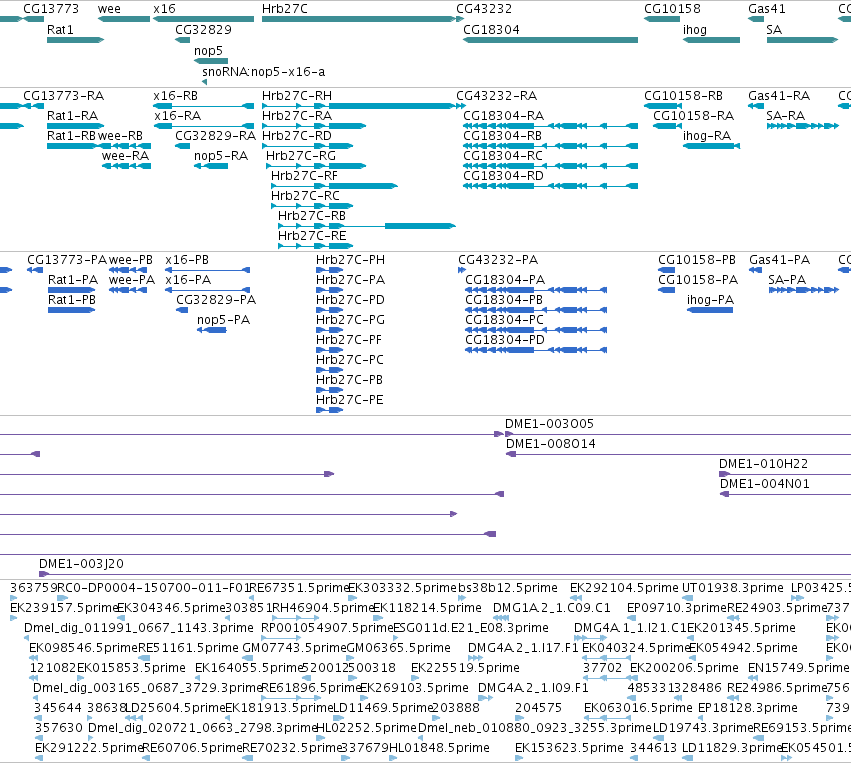851x763 pixels.
Task: Select the snoRNA:nop5-x16-a feature label
Action: click(x=264, y=72)
